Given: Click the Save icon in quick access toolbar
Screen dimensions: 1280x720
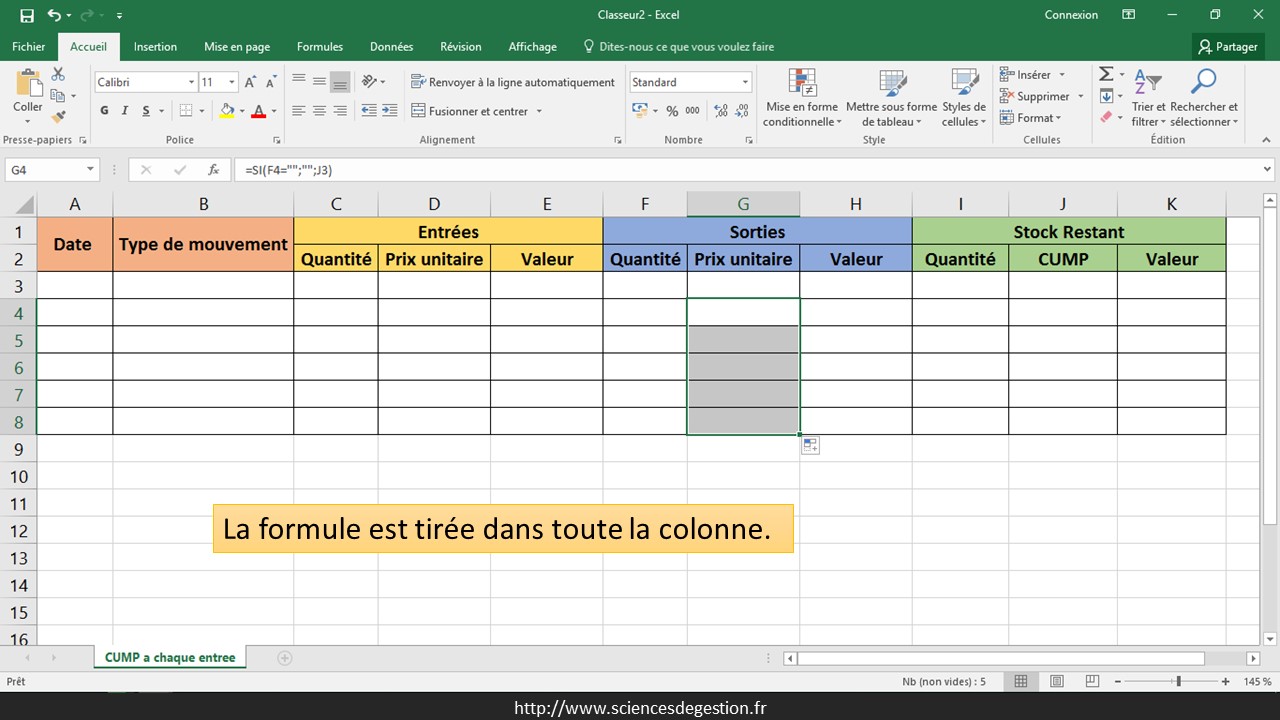Looking at the screenshot, I should coord(27,15).
